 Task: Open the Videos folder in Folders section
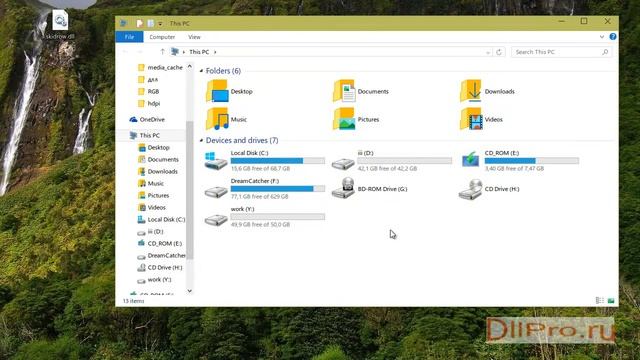[481, 119]
